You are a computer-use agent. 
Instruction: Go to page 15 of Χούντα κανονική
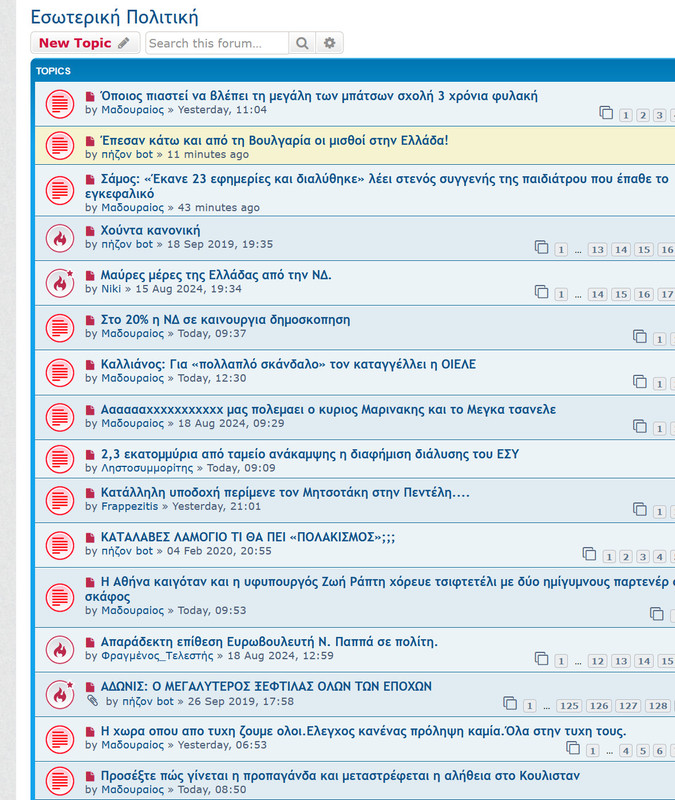(x=644, y=249)
